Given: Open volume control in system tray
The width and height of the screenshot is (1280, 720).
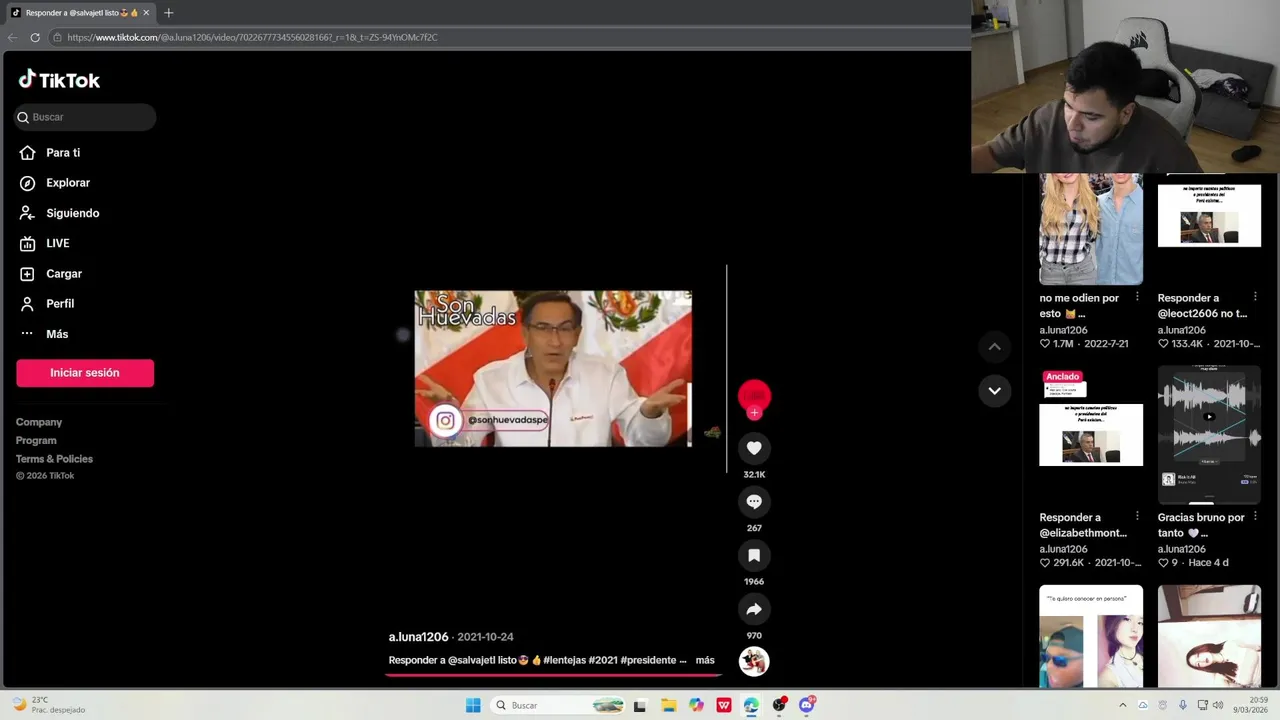Looking at the screenshot, I should [x=1218, y=705].
